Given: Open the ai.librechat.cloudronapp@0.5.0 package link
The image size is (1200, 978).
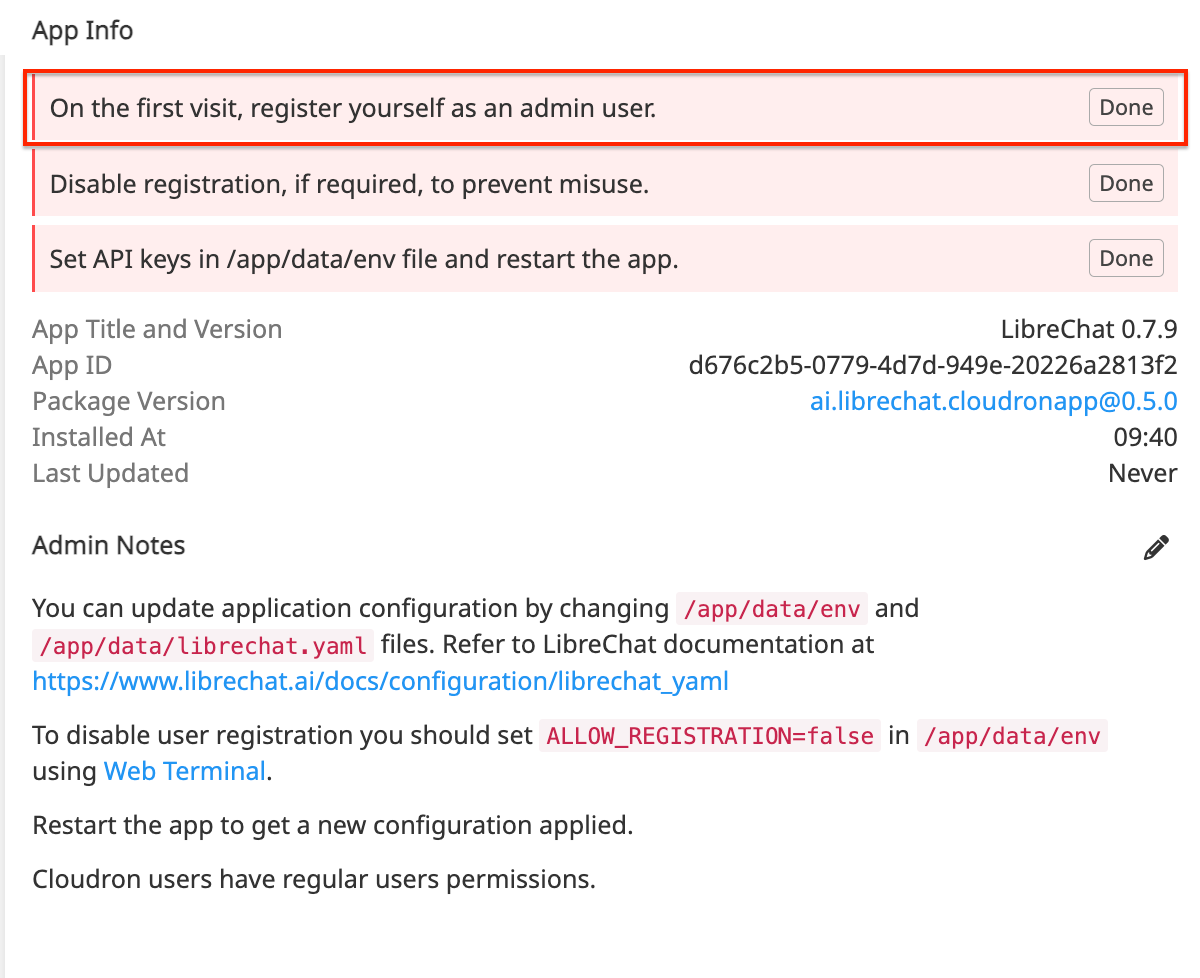Looking at the screenshot, I should coord(993,401).
